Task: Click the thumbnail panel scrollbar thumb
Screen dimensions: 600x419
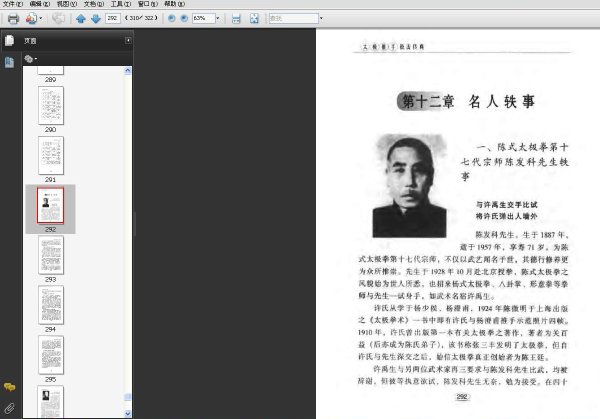Action: pos(128,397)
